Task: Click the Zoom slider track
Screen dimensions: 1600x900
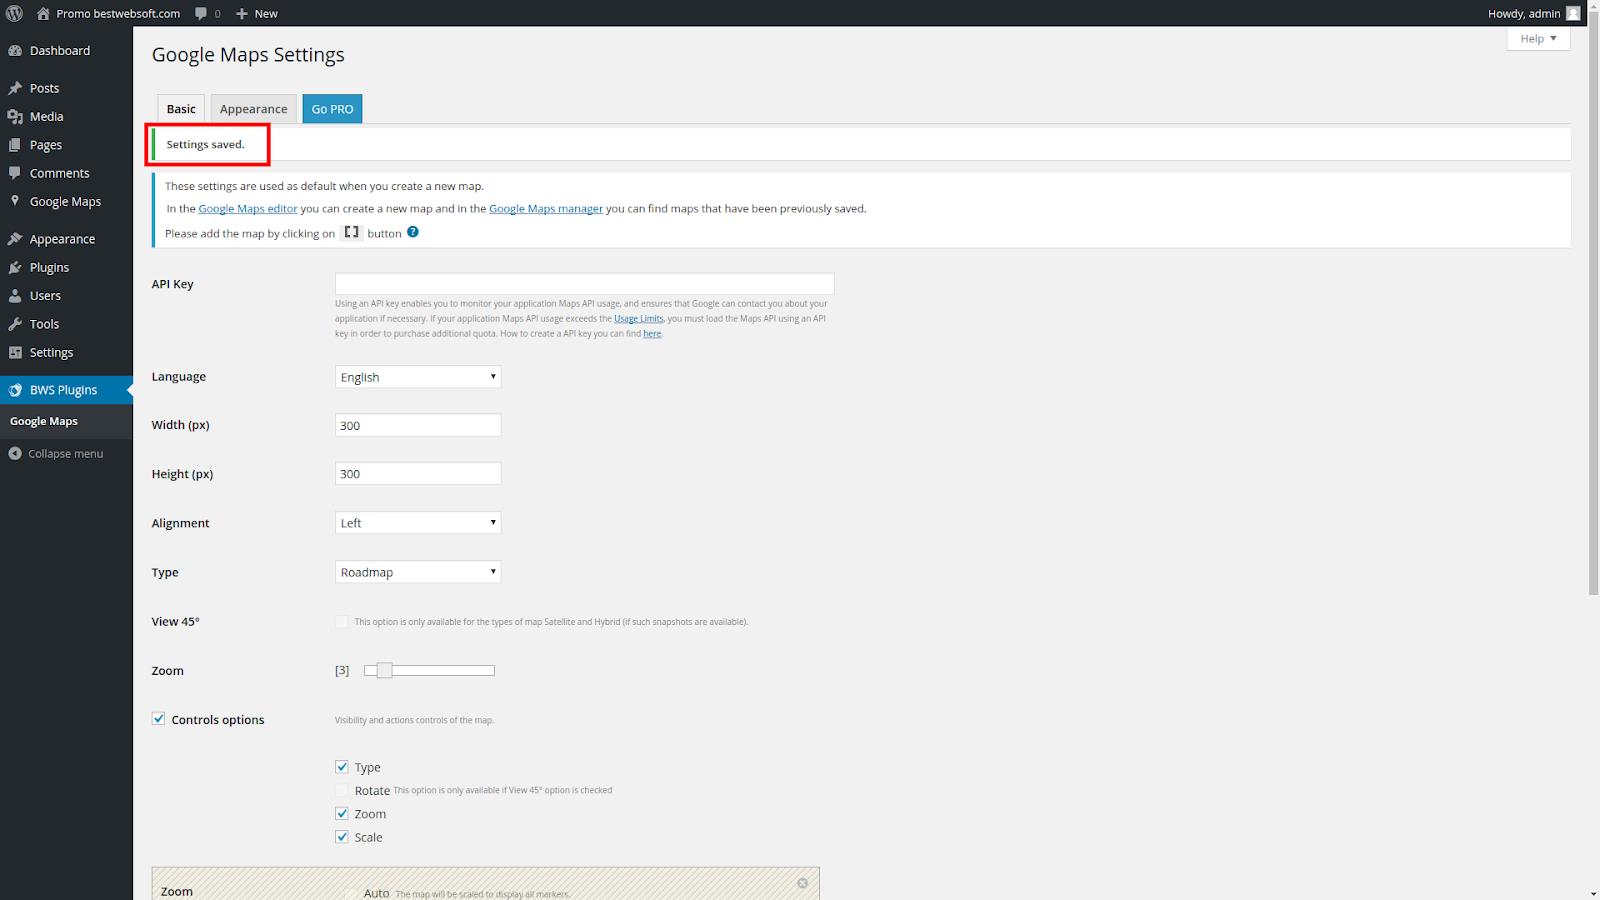Action: 430,670
